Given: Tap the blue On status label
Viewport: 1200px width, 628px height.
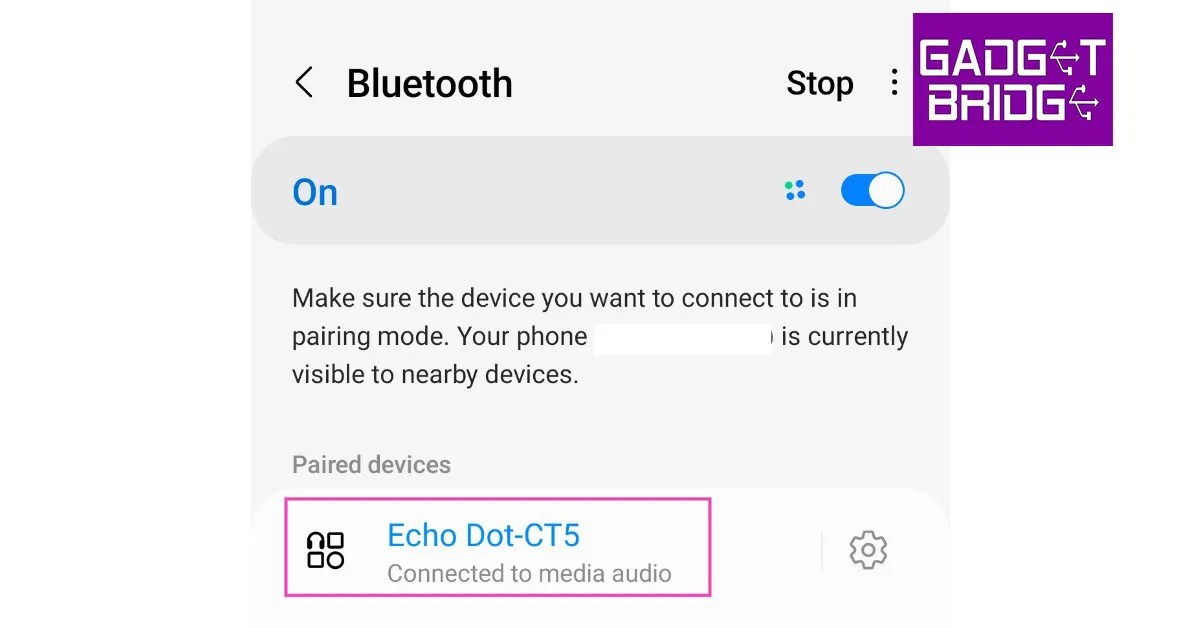Looking at the screenshot, I should pos(315,192).
